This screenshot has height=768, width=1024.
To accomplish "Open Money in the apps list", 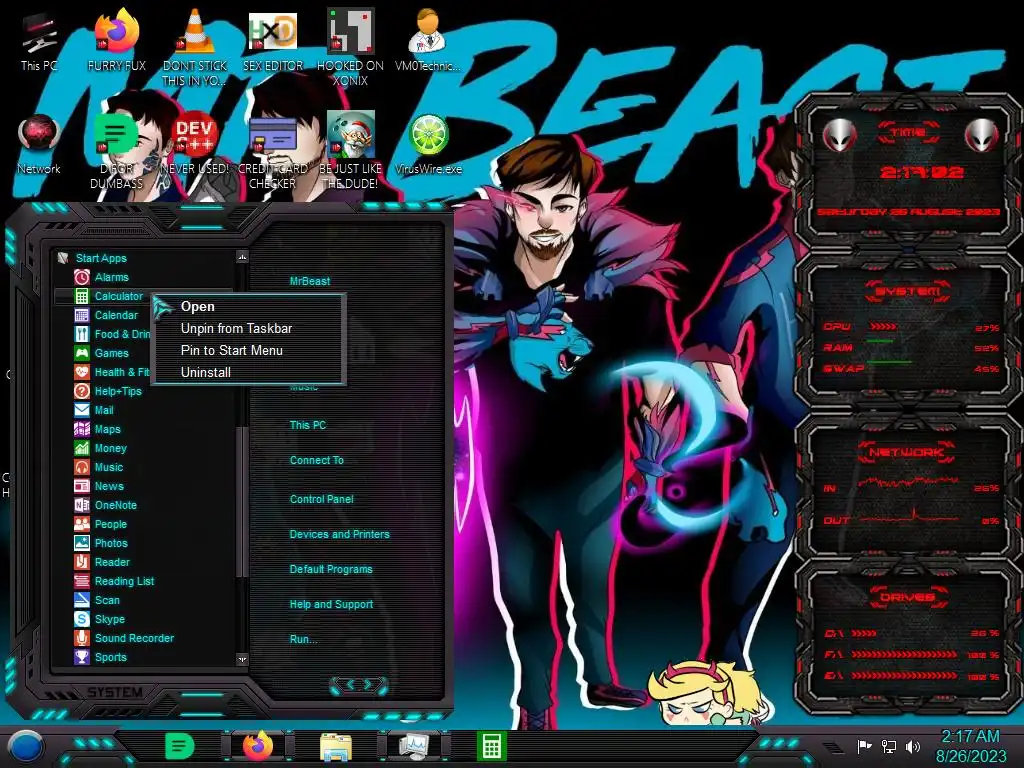I will click(x=101, y=447).
